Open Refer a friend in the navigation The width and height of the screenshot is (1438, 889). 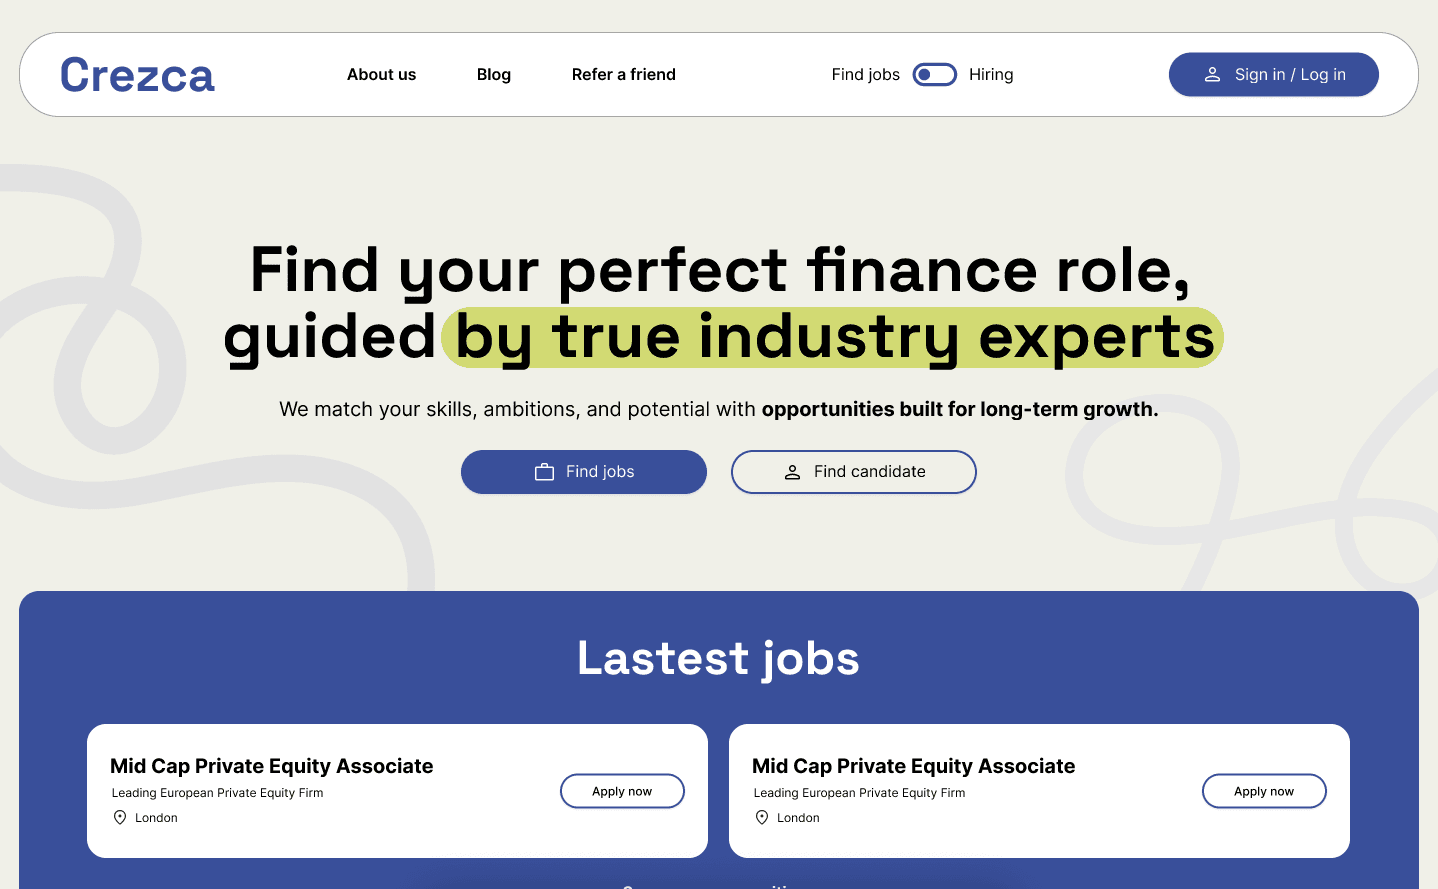tap(623, 75)
